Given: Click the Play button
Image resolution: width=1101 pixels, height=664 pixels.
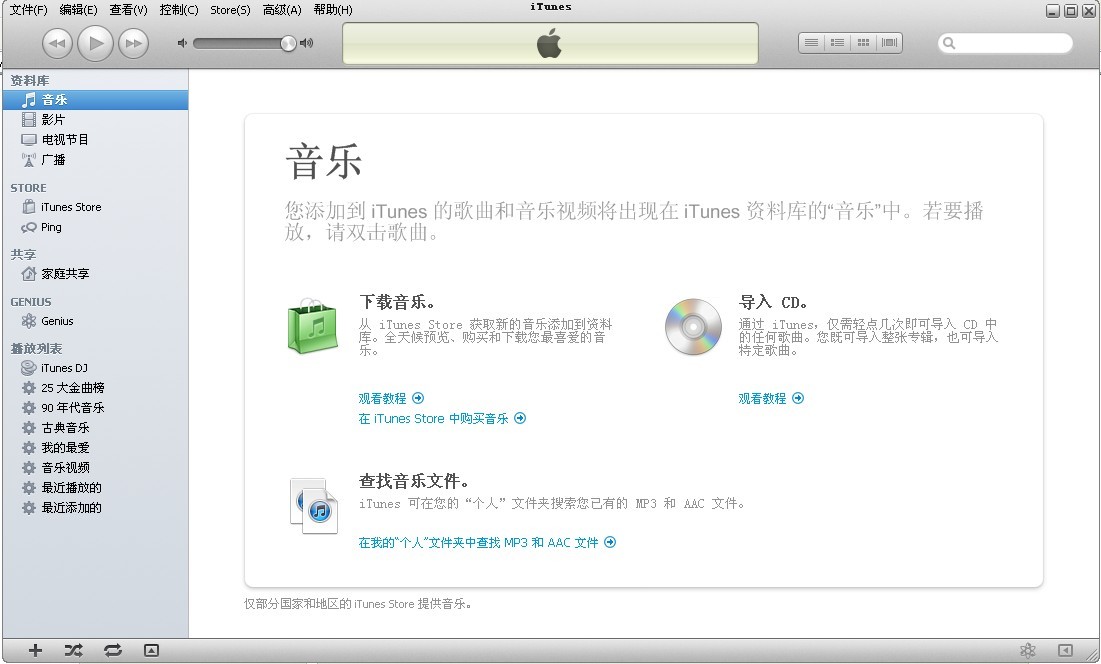Looking at the screenshot, I should (x=95, y=43).
